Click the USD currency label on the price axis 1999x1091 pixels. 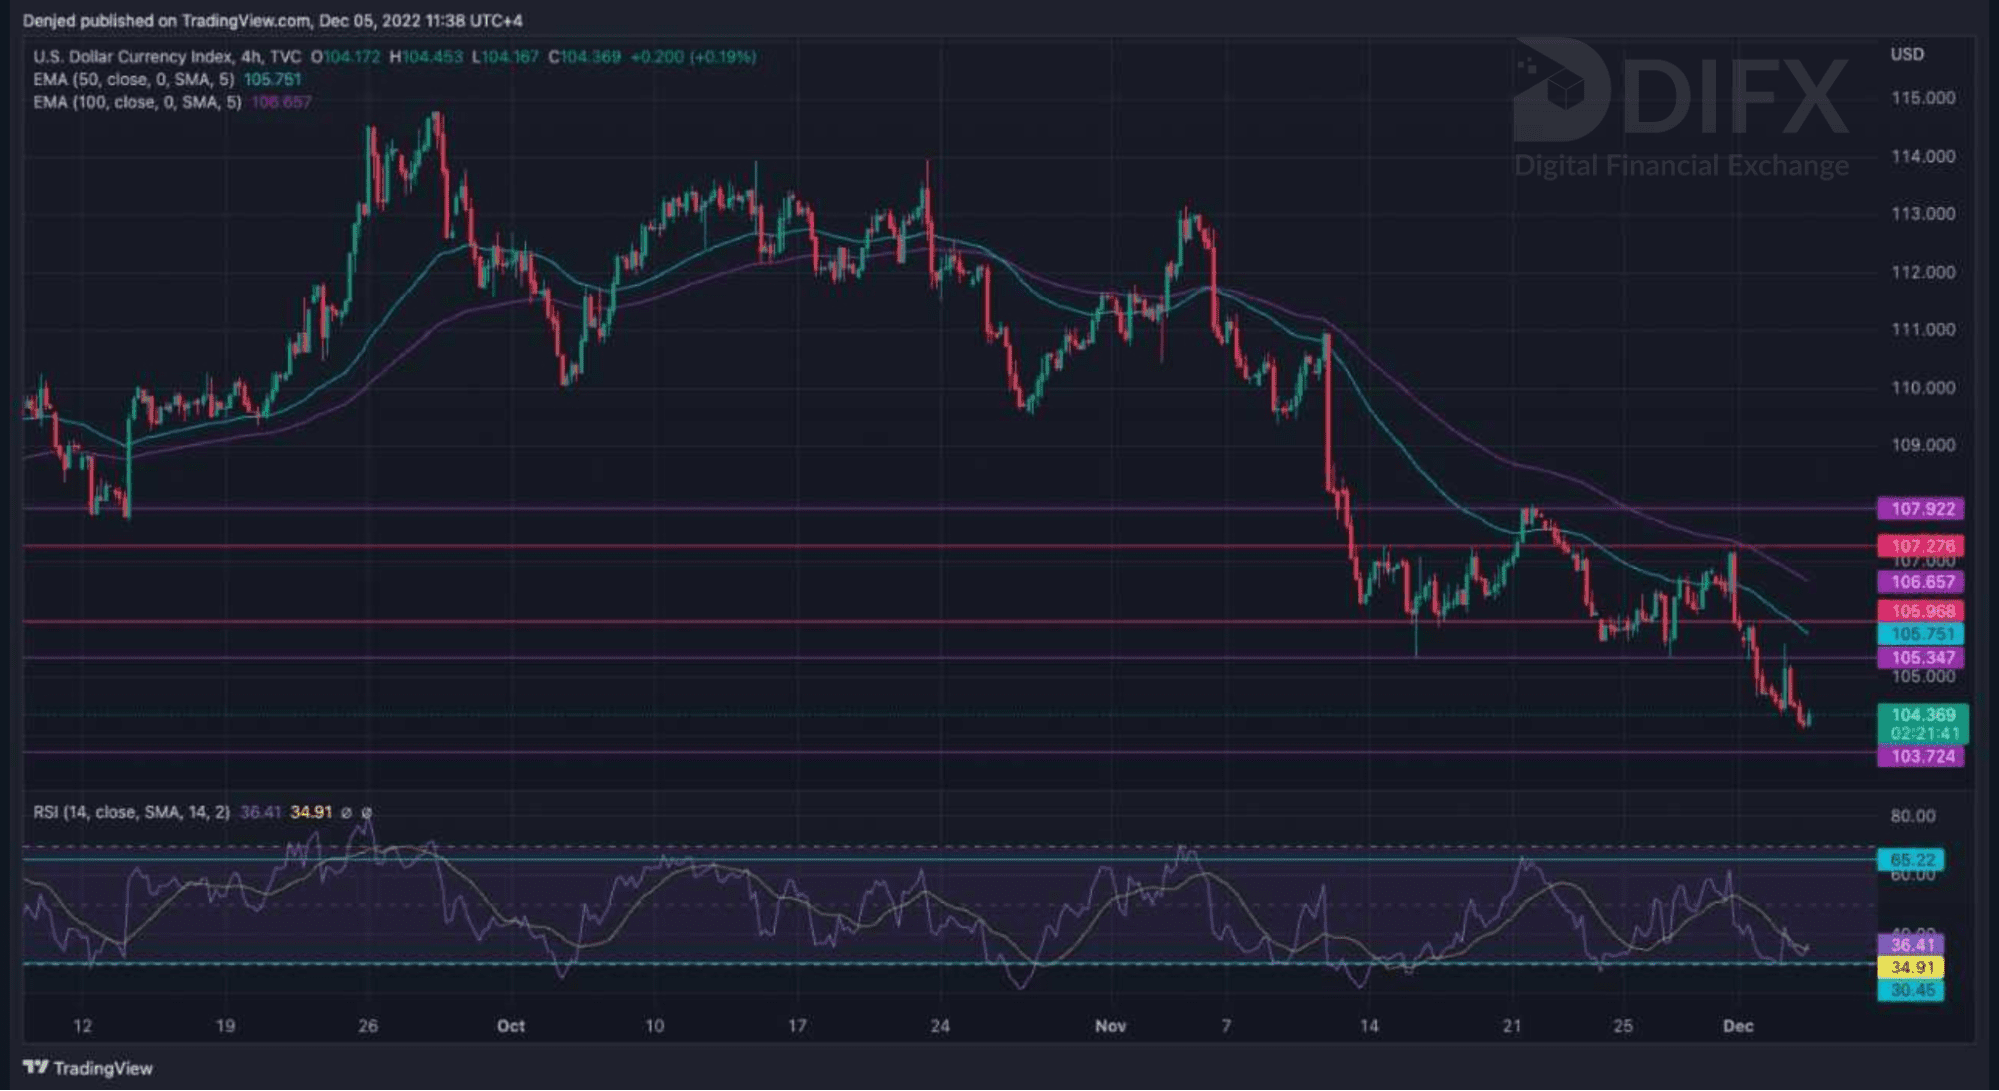[1906, 54]
